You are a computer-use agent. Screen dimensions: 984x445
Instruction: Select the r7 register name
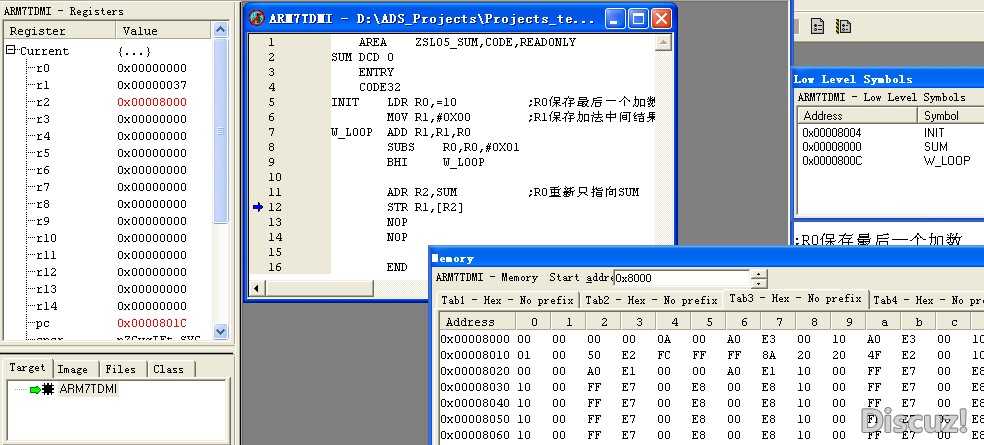[x=43, y=187]
